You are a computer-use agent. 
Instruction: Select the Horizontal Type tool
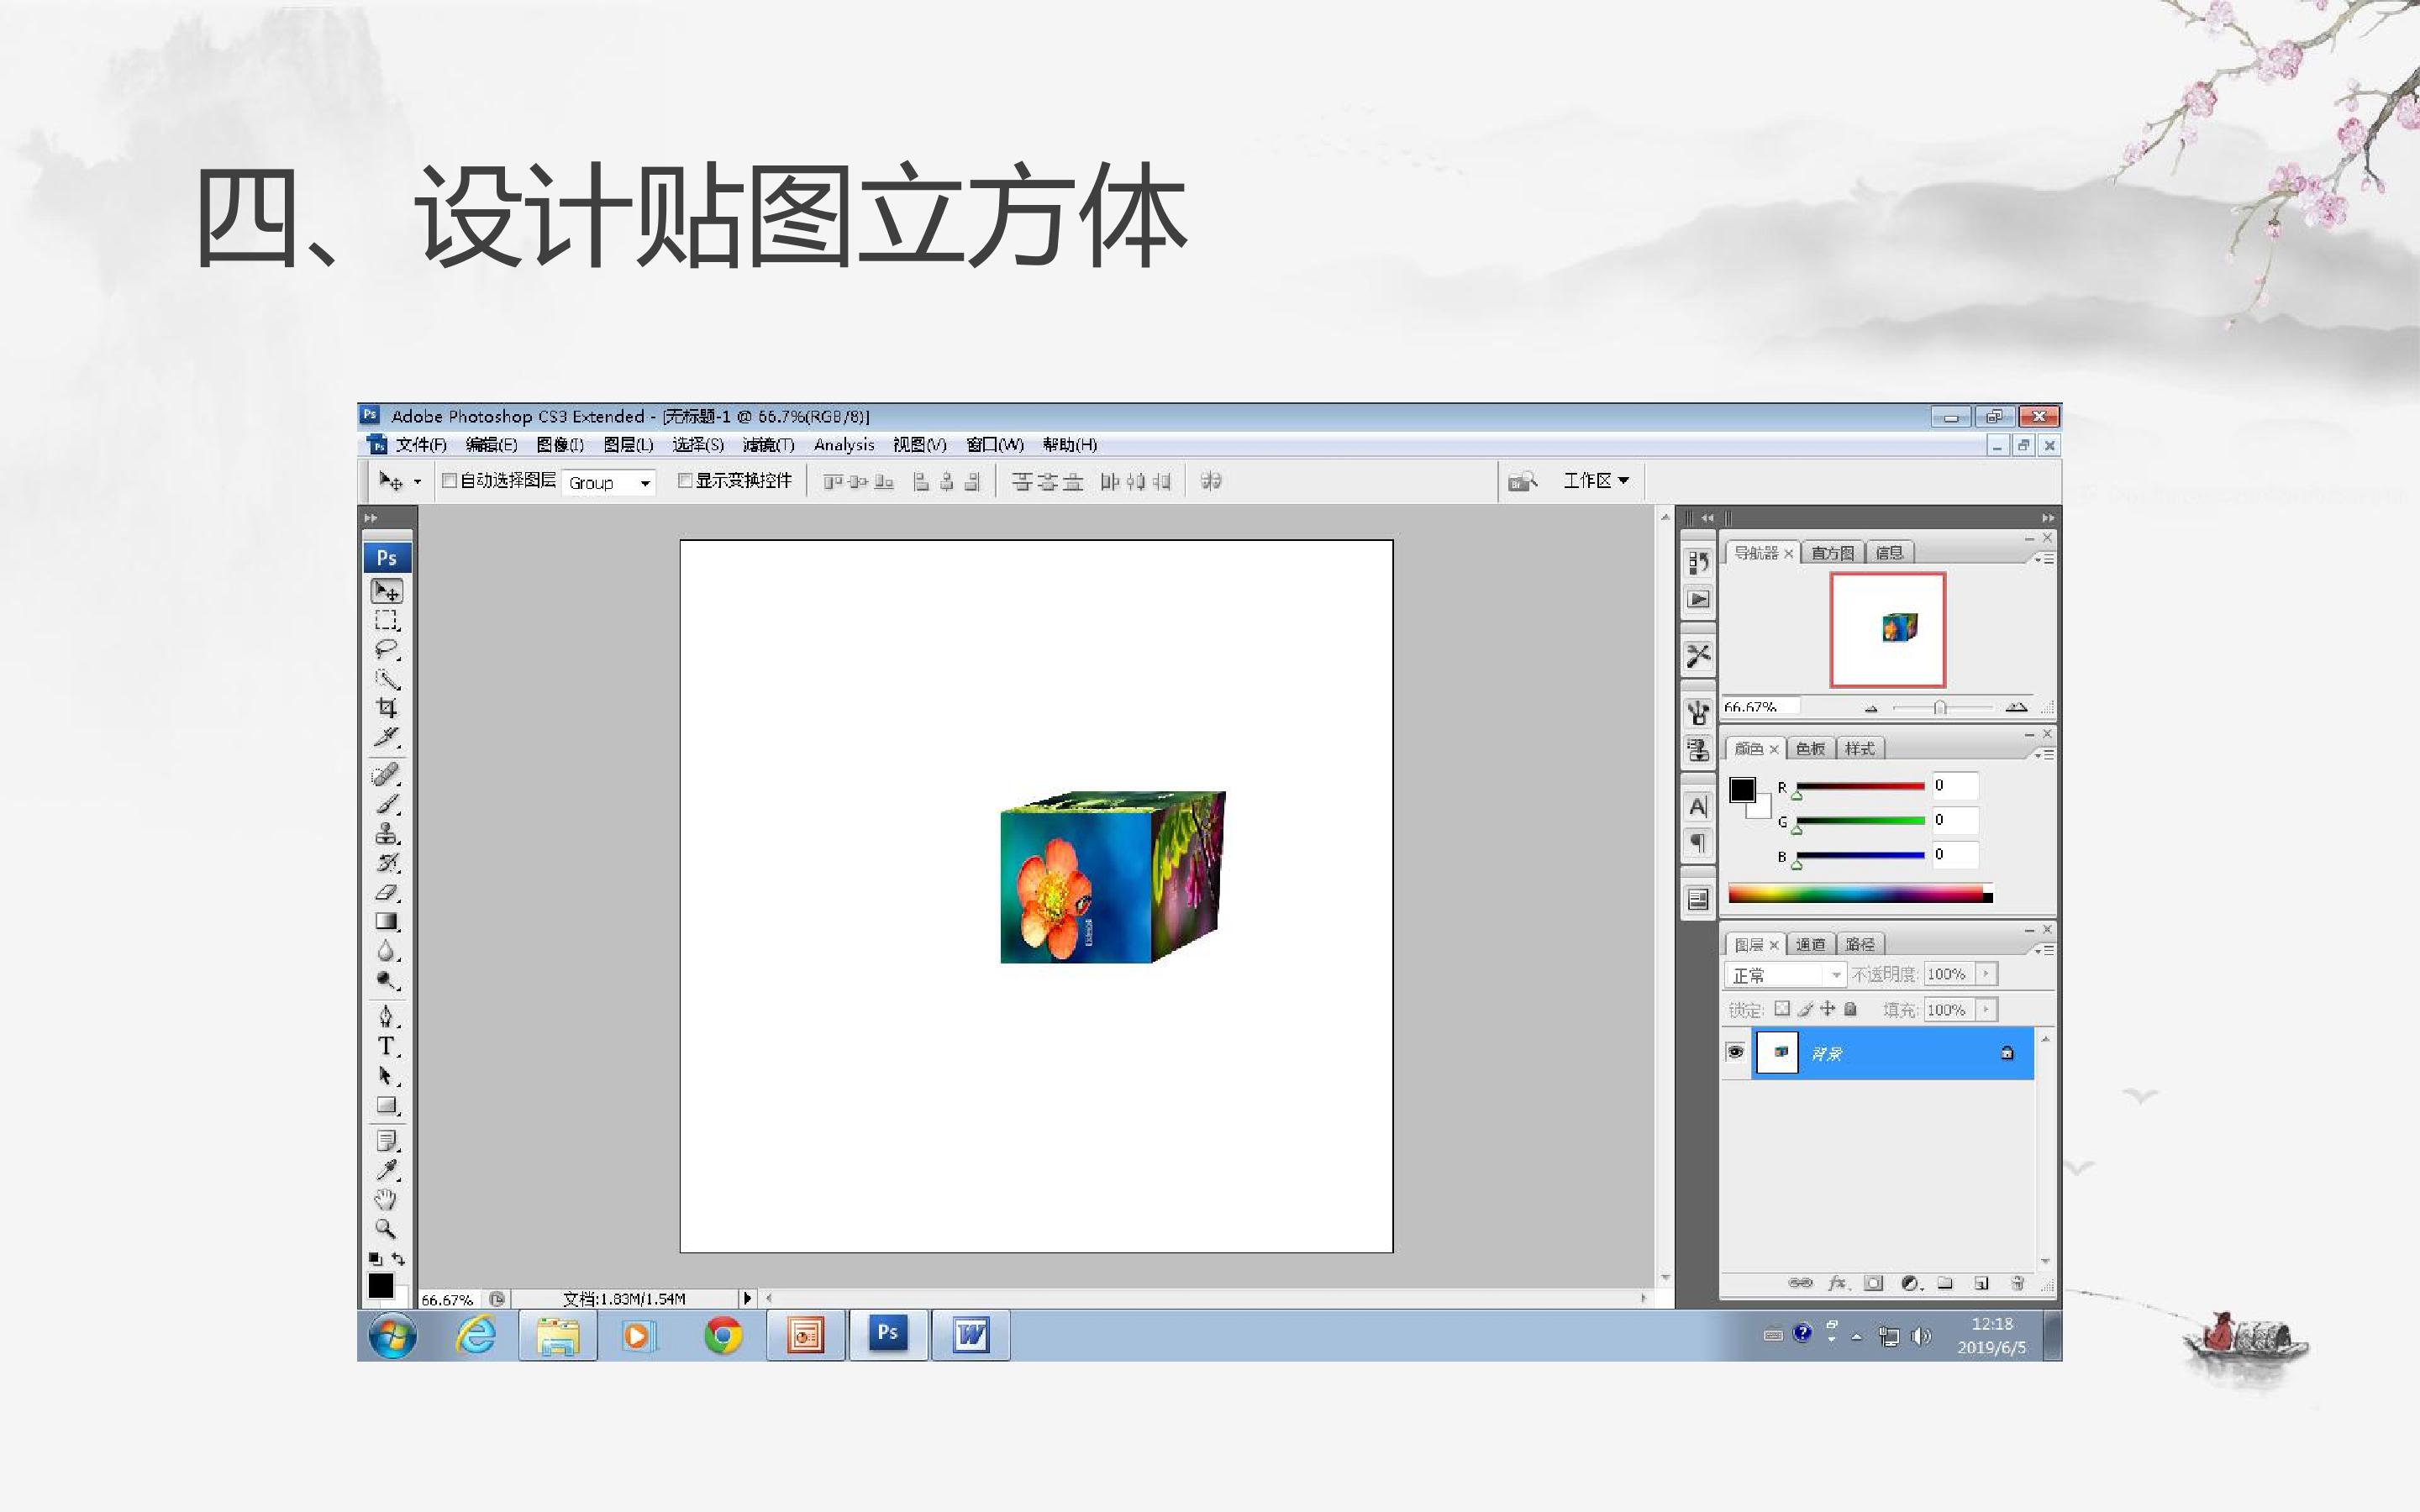pos(387,1047)
